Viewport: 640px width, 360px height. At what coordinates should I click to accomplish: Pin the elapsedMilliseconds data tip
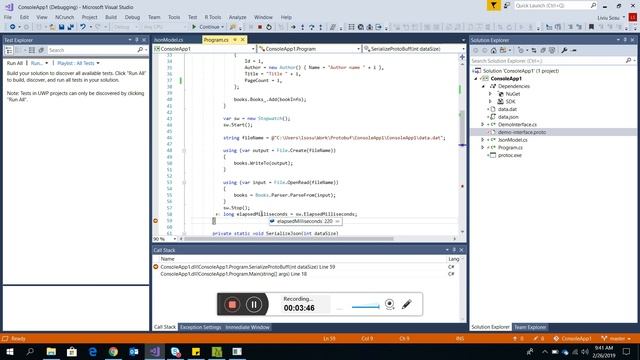(x=337, y=221)
